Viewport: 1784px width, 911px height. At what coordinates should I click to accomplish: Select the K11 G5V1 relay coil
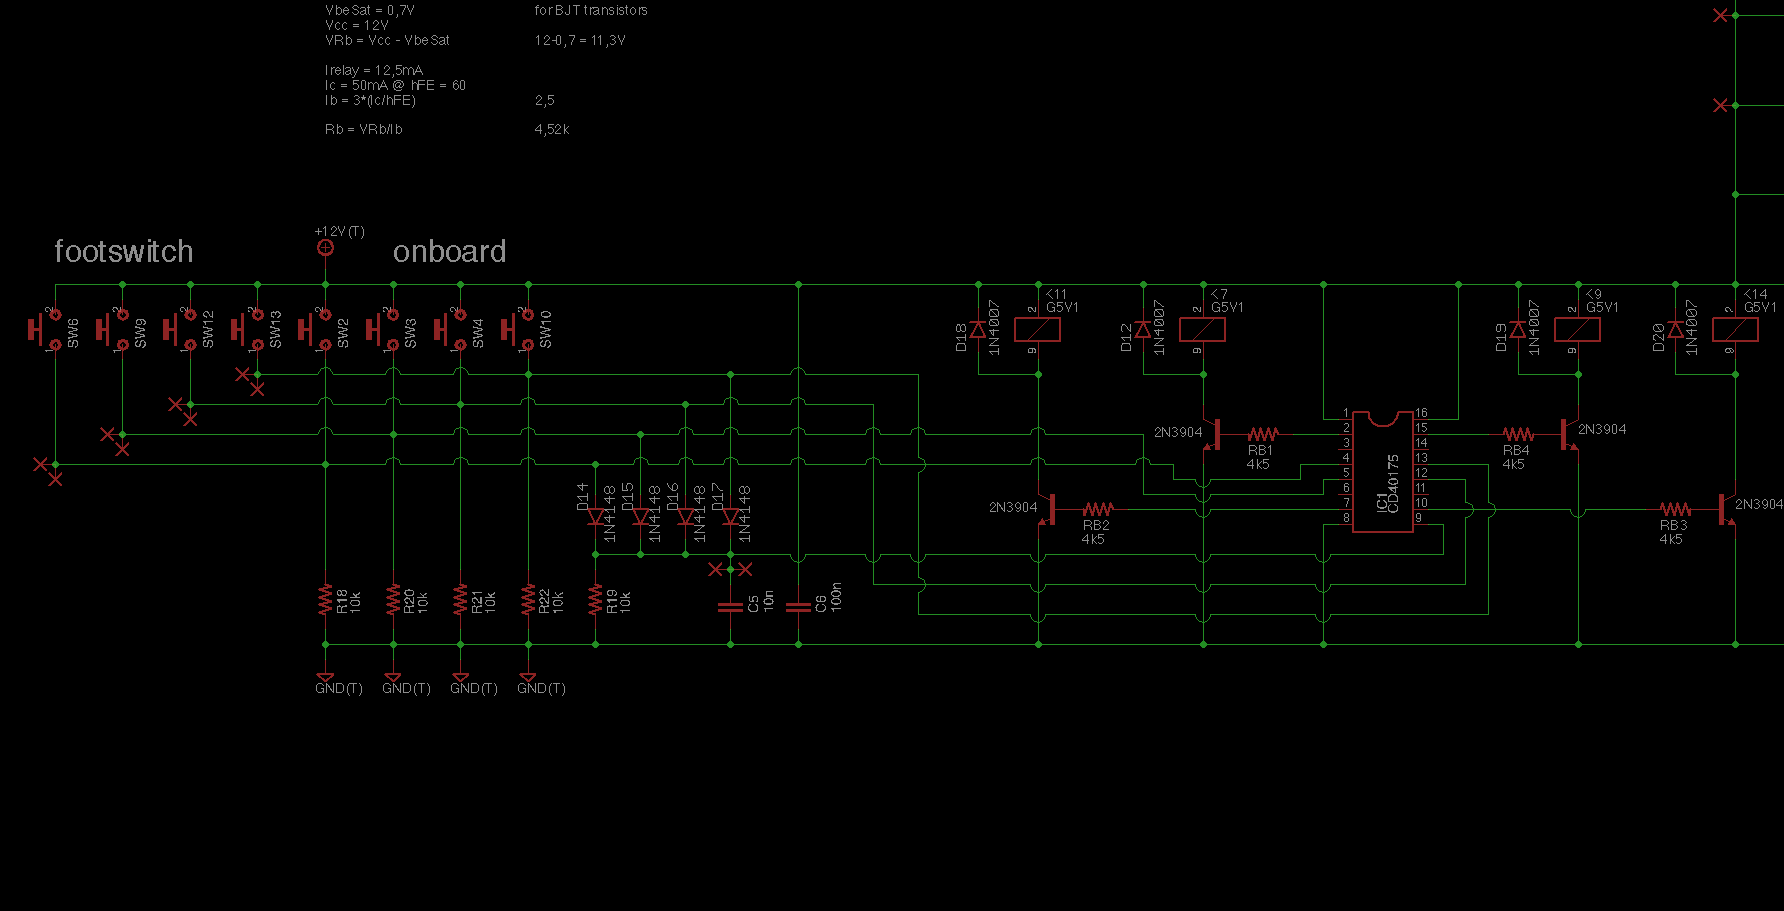click(x=1037, y=329)
